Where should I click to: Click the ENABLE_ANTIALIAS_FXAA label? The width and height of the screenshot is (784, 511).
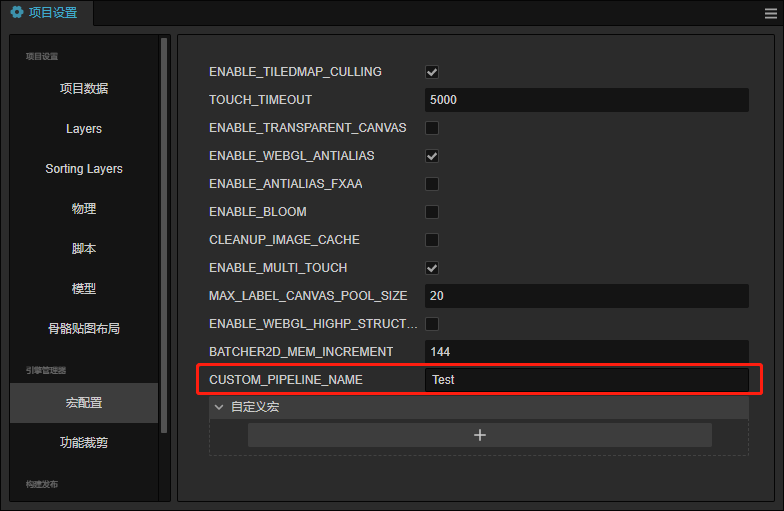coord(286,184)
